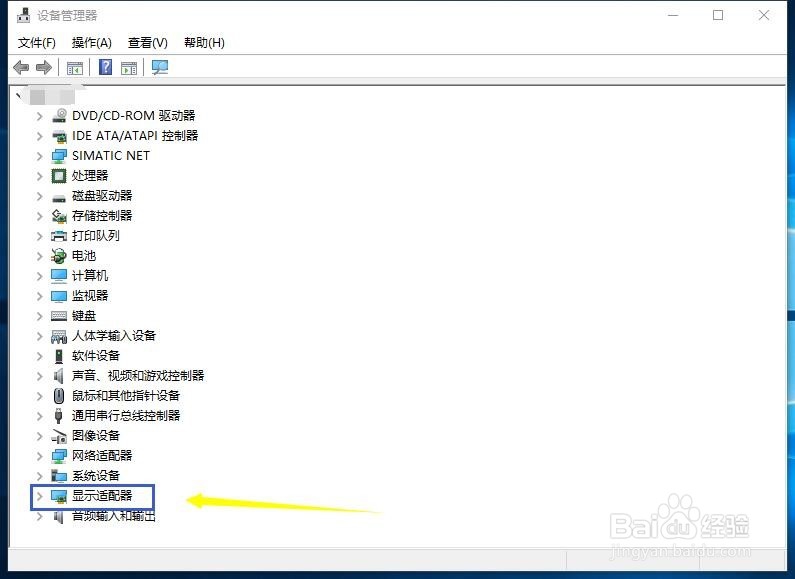The width and height of the screenshot is (795, 579).
Task: Select the 软件设备 label
Action: [96, 356]
